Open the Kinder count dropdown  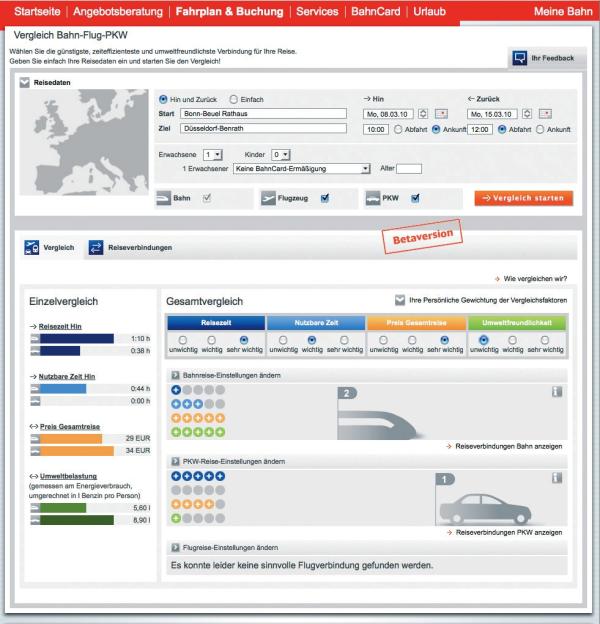coord(281,154)
